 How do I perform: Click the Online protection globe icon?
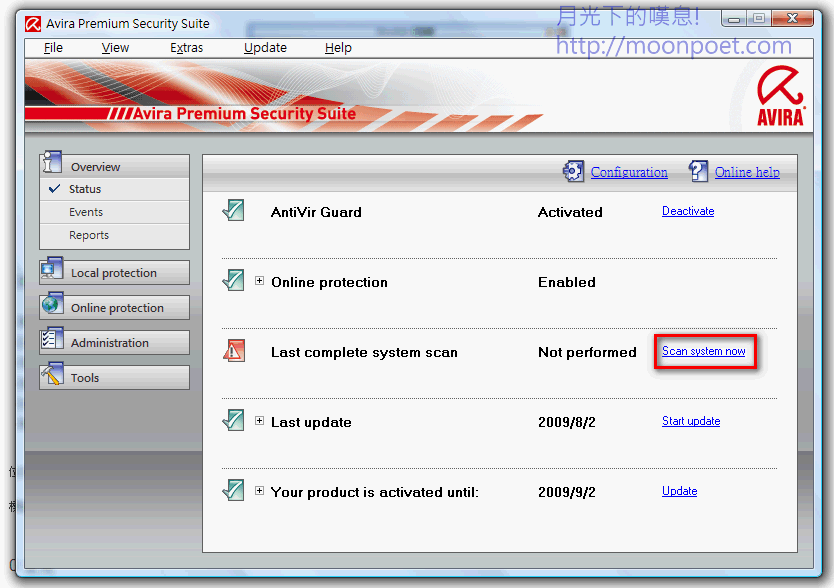point(52,306)
